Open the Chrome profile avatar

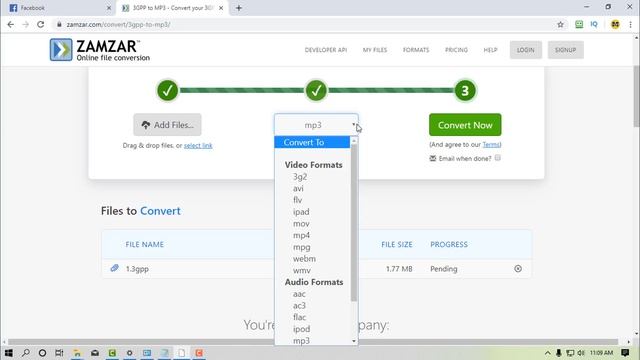[x=615, y=24]
